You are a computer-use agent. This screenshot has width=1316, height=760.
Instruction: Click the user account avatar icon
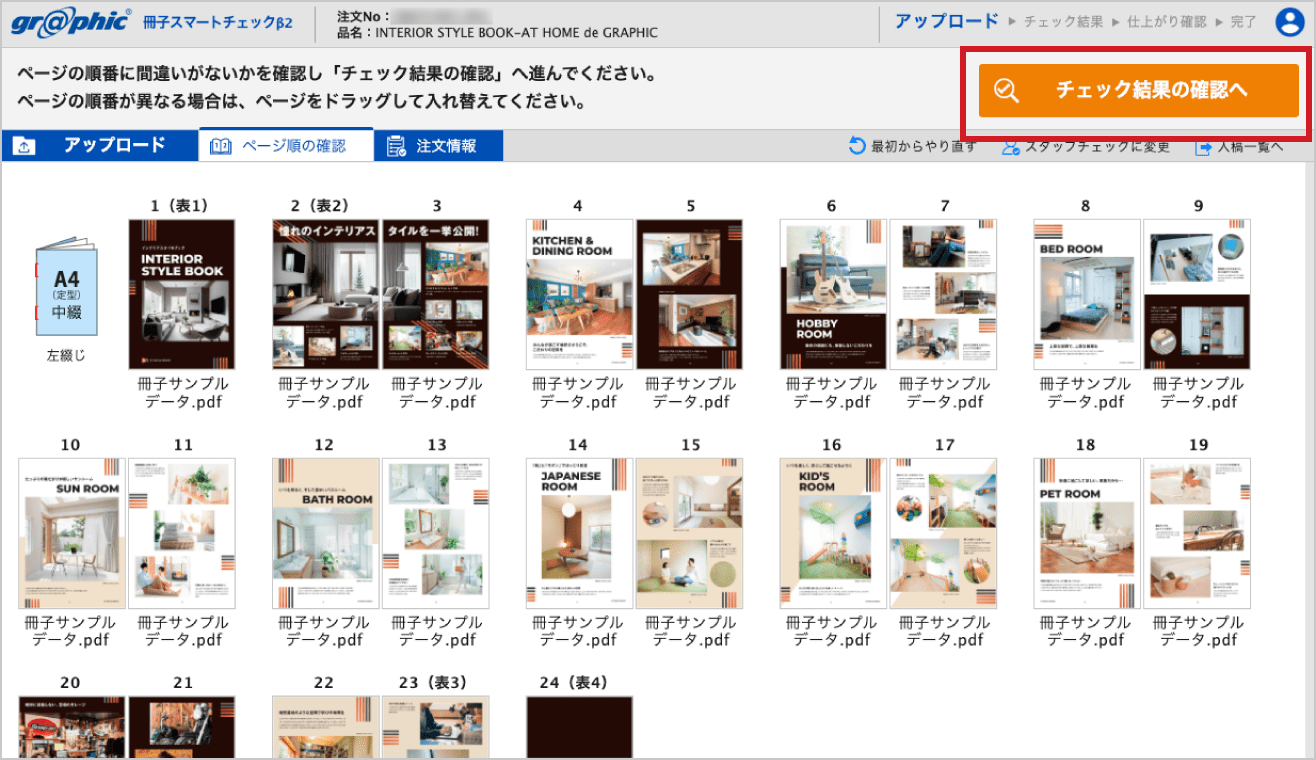click(x=1290, y=22)
